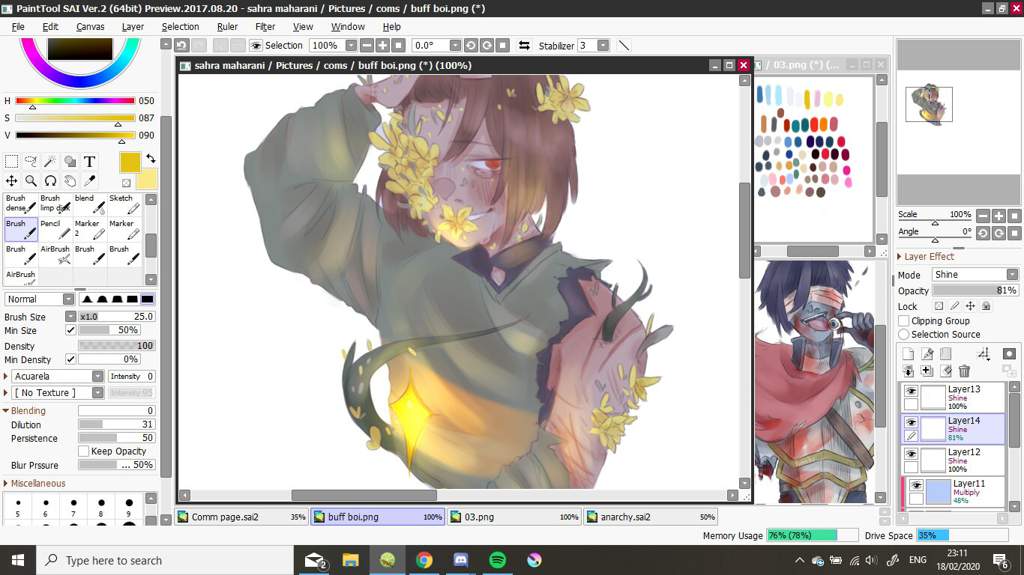
Task: Click the transparent color toggle icon
Action: click(126, 183)
